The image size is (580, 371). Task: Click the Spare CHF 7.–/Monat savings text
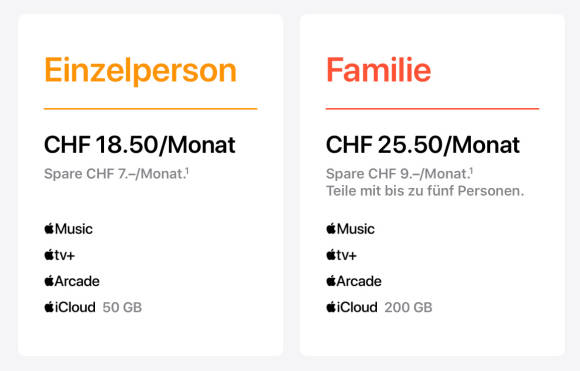click(x=114, y=174)
